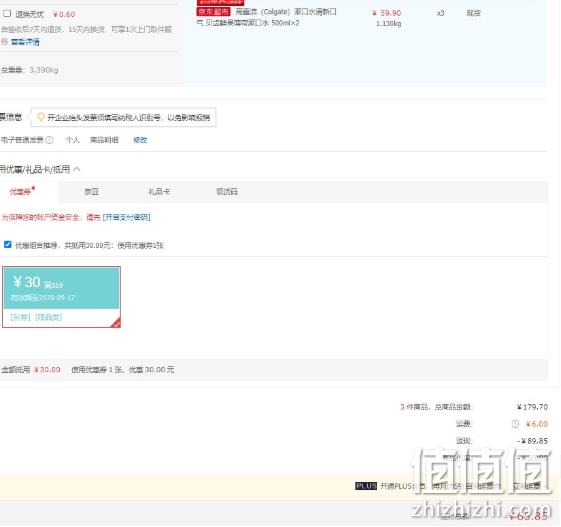561x527 pixels.
Task: Switch to the 礼品卡 tab
Action: tap(159, 192)
